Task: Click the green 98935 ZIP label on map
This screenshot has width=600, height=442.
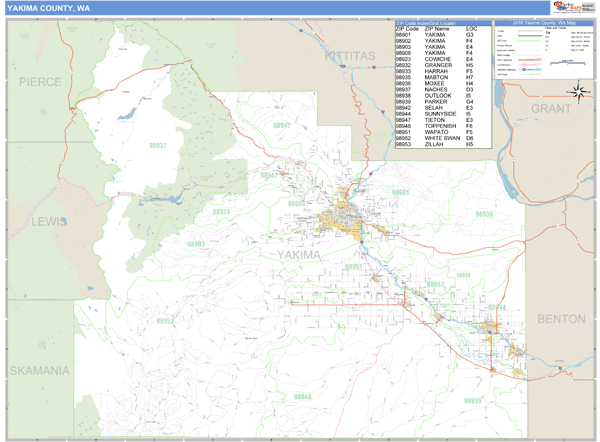Action: 473,401
